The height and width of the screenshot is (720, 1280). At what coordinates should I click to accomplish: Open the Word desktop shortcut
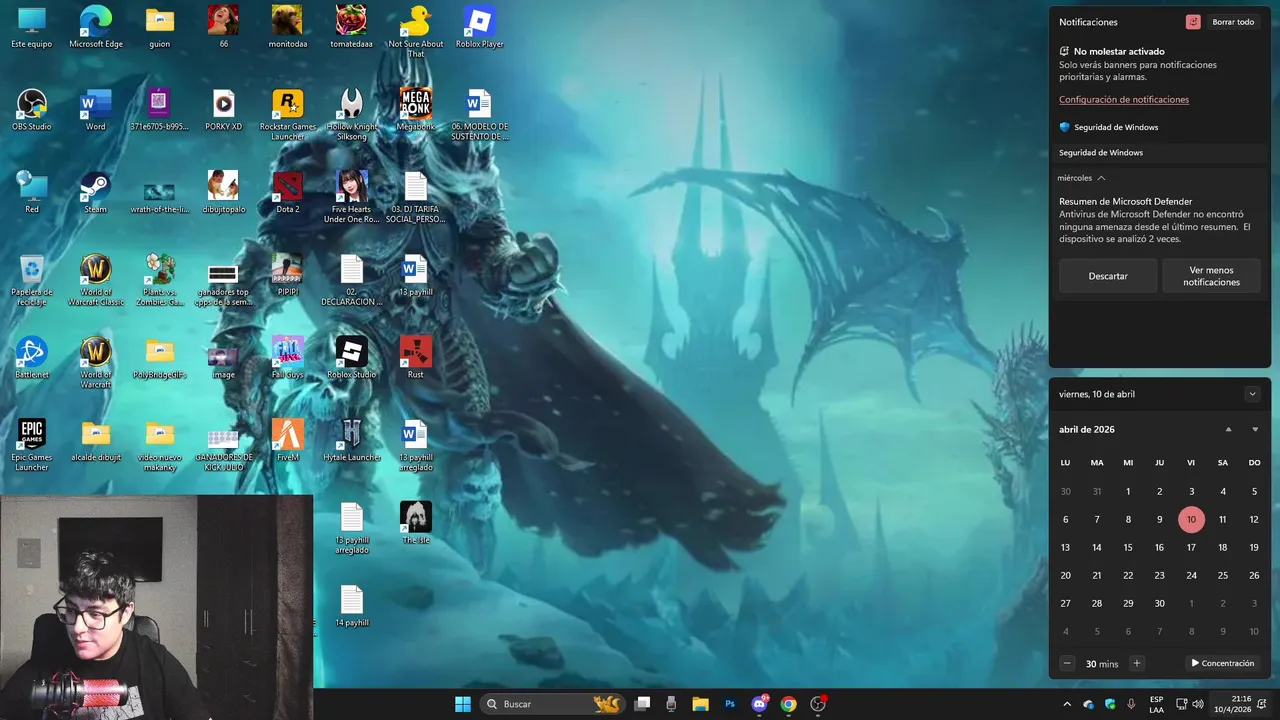point(96,110)
